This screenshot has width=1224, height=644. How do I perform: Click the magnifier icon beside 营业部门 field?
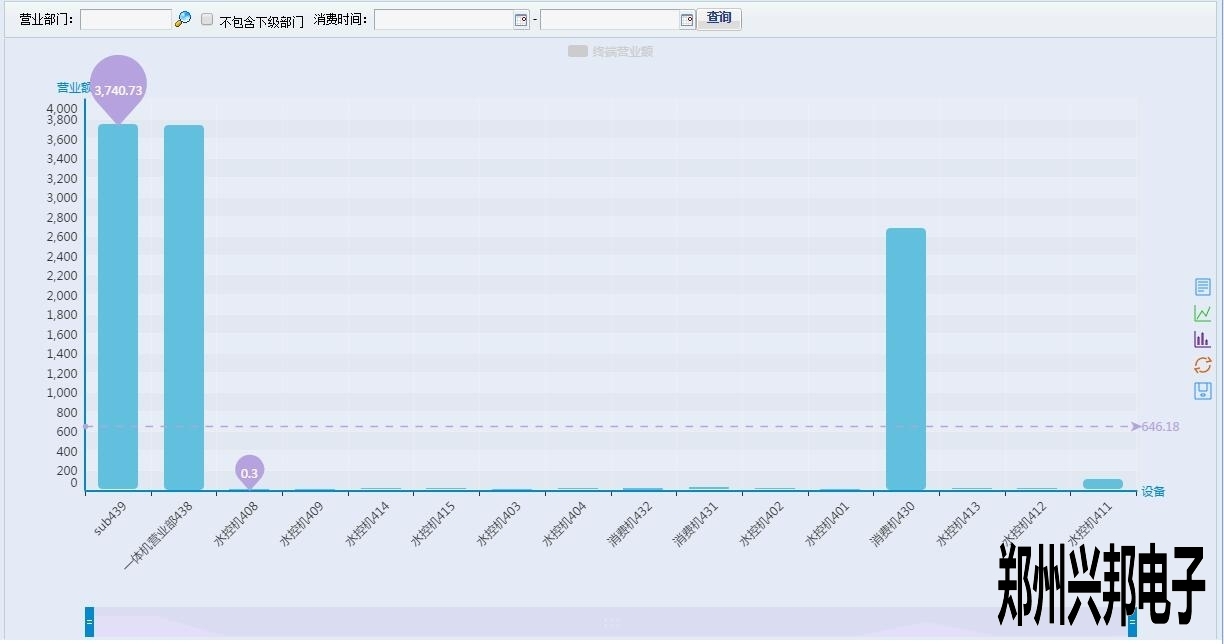pyautogui.click(x=183, y=19)
